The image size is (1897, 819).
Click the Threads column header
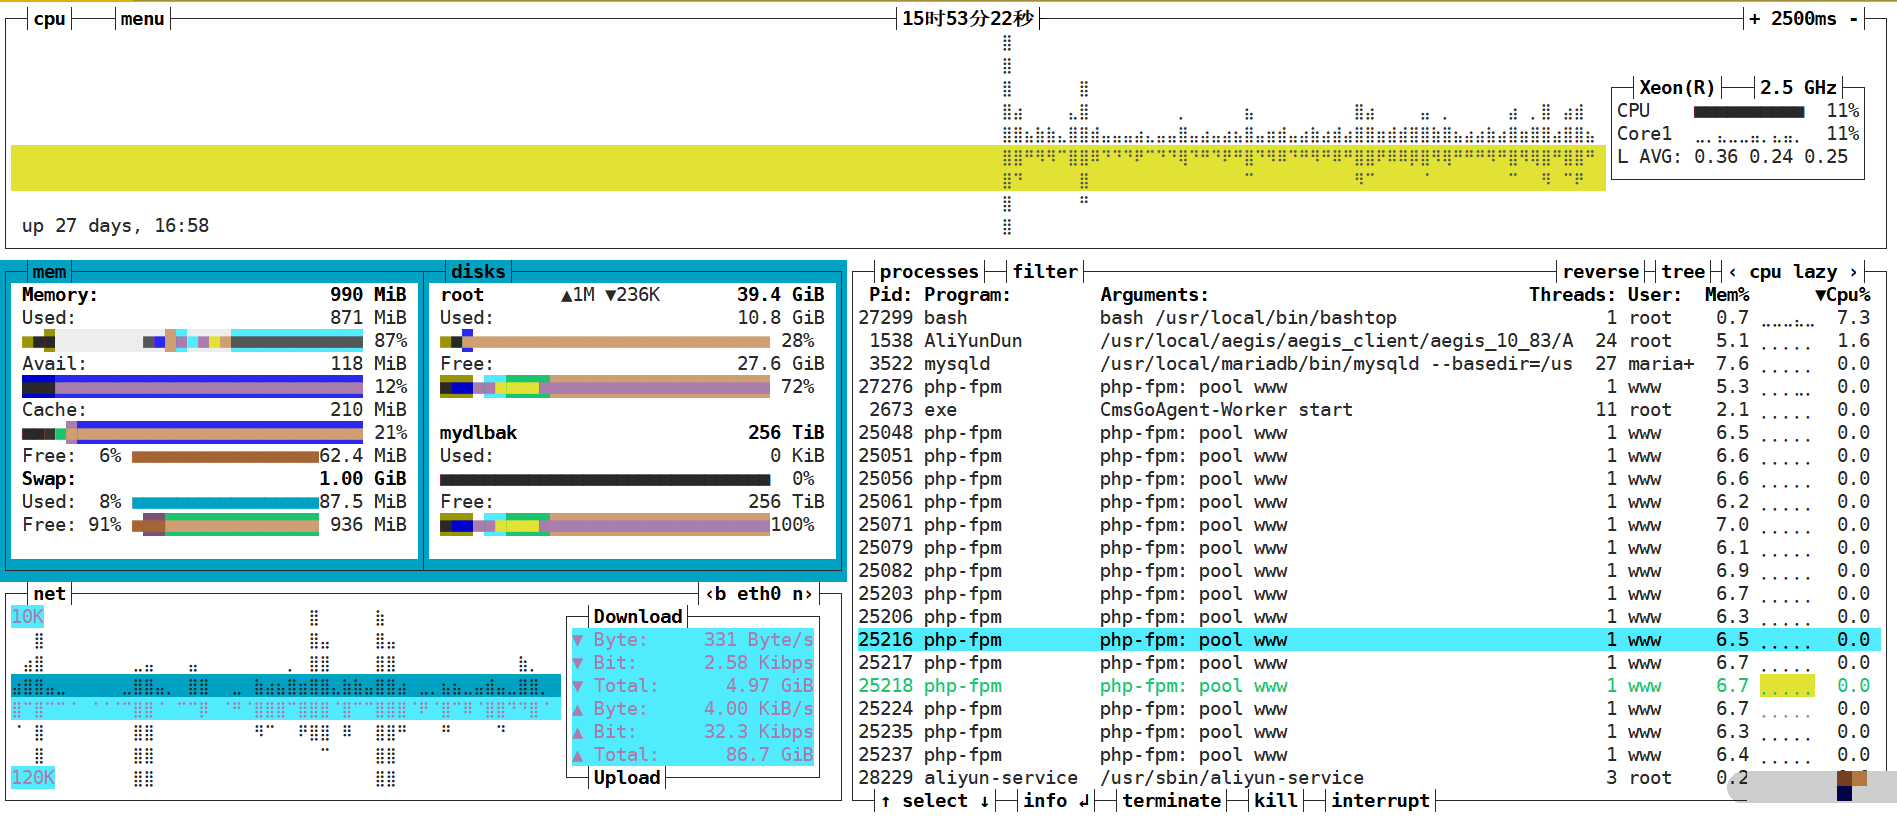pyautogui.click(x=1572, y=295)
